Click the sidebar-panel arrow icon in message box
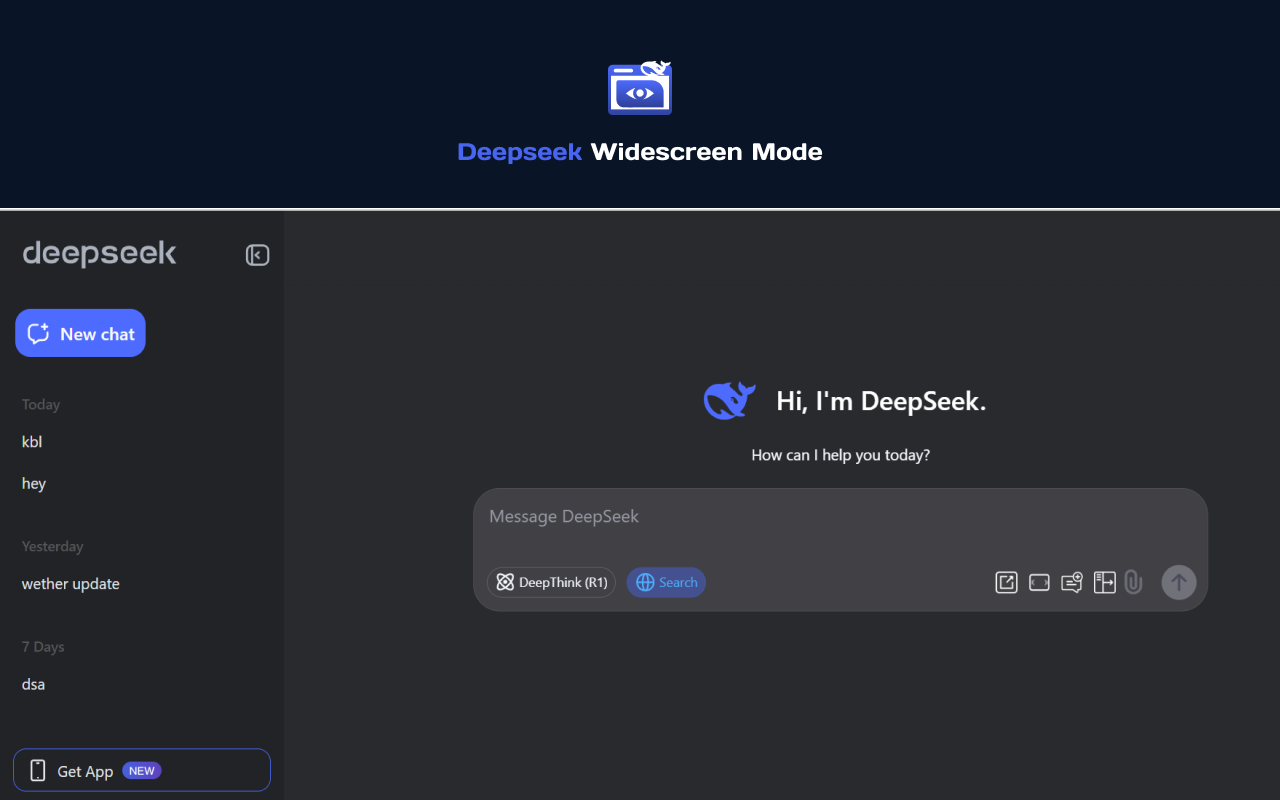This screenshot has height=800, width=1280. click(1104, 582)
